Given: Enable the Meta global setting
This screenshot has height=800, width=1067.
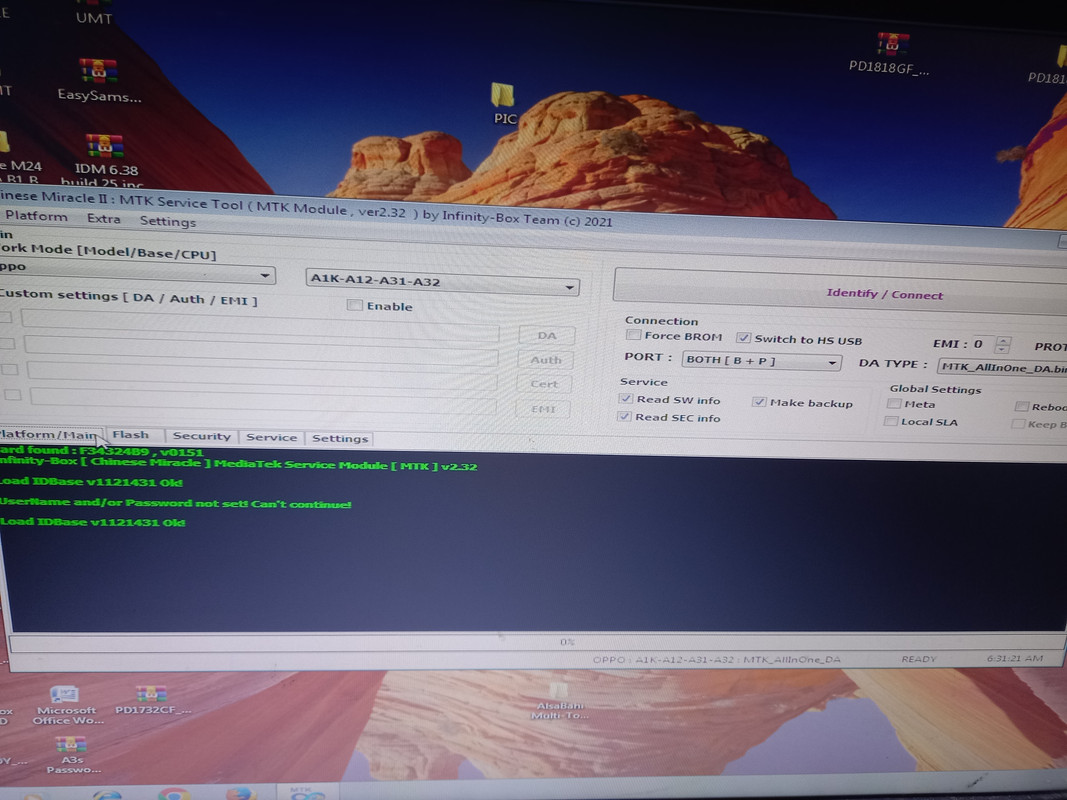Looking at the screenshot, I should 894,404.
